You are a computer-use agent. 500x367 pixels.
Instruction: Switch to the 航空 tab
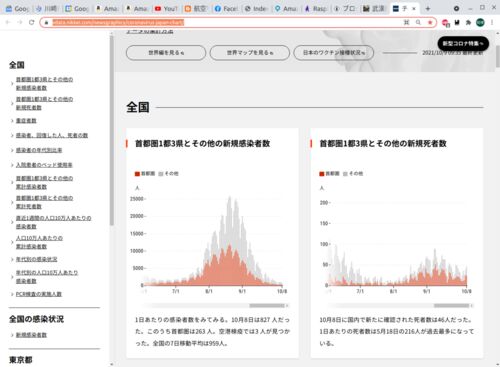[x=196, y=9]
